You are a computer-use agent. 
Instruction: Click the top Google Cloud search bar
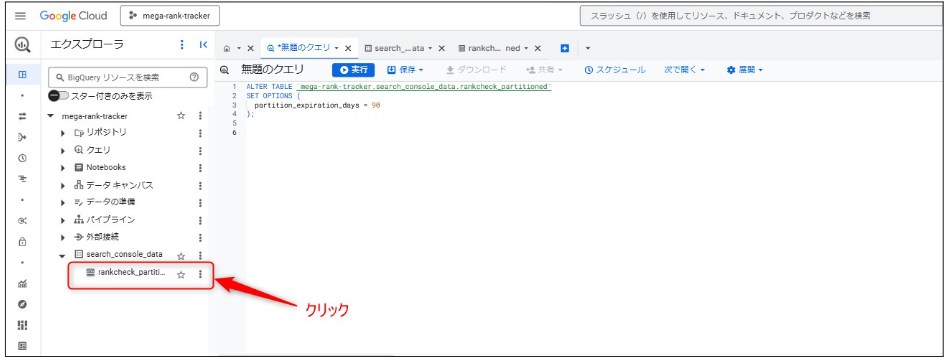pos(760,16)
